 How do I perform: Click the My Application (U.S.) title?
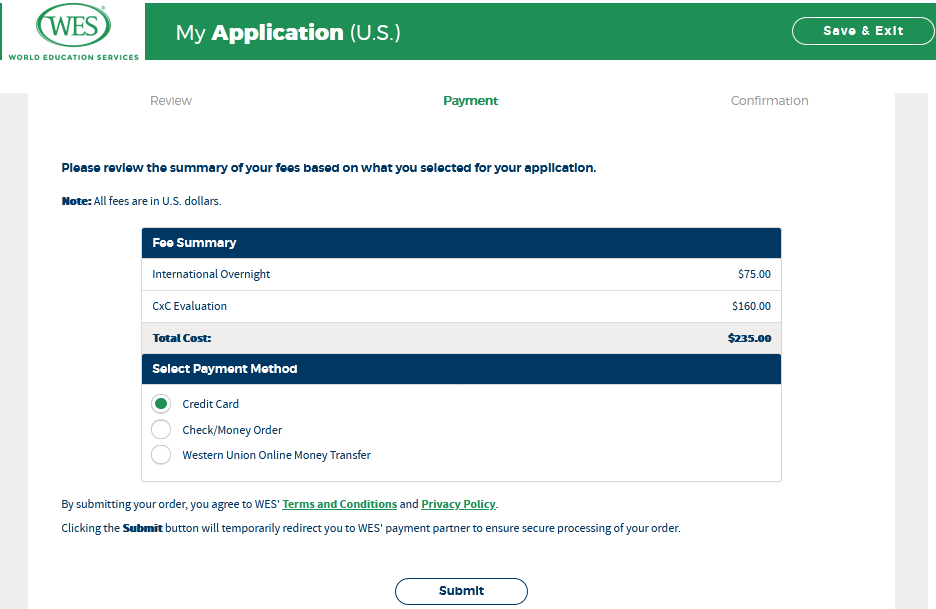tap(288, 32)
